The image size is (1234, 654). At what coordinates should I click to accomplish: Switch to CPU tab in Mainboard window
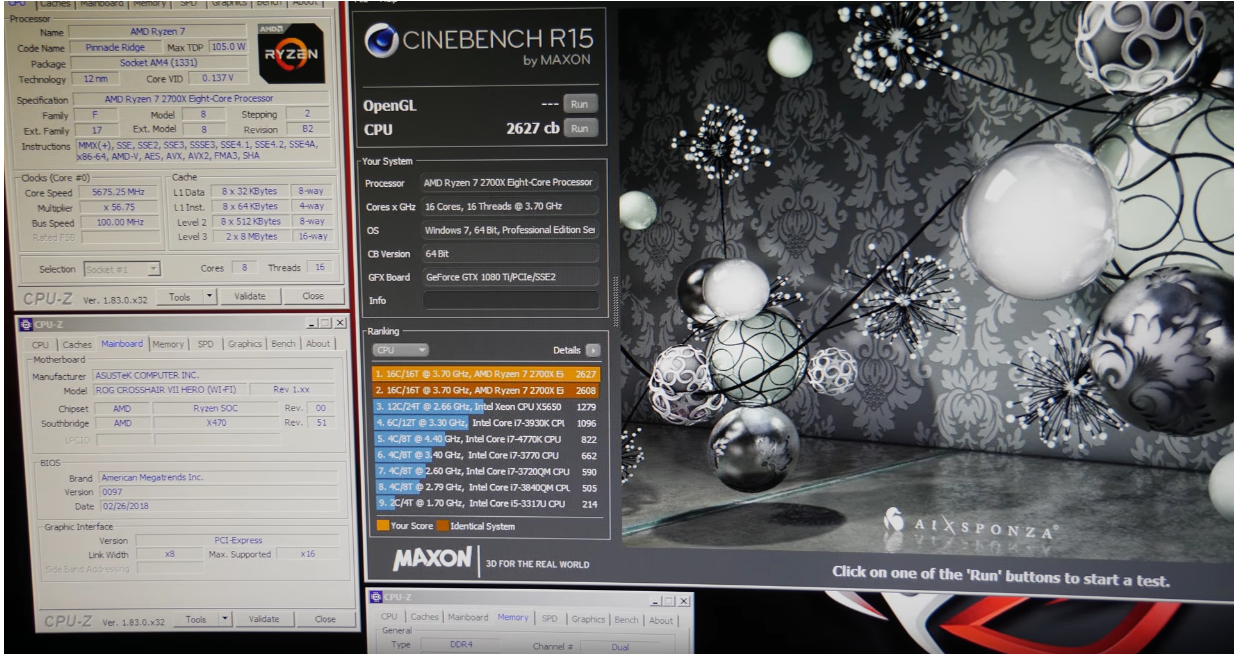[41, 344]
